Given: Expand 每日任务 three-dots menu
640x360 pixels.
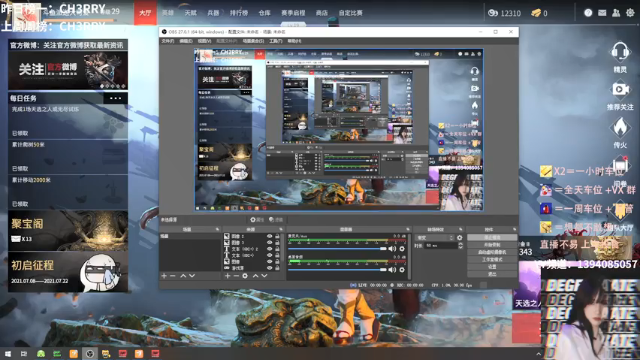Looking at the screenshot, I should click(116, 98).
